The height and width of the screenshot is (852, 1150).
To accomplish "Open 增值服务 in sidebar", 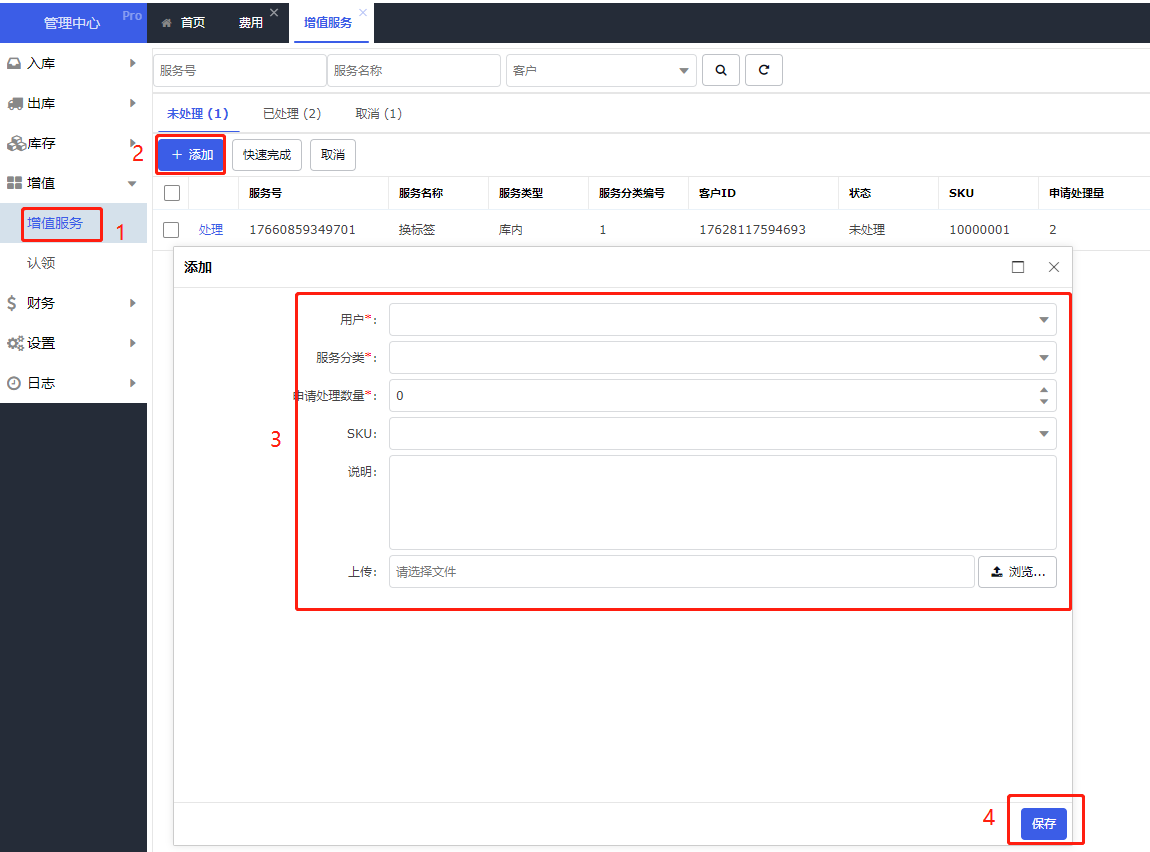I will 55,223.
